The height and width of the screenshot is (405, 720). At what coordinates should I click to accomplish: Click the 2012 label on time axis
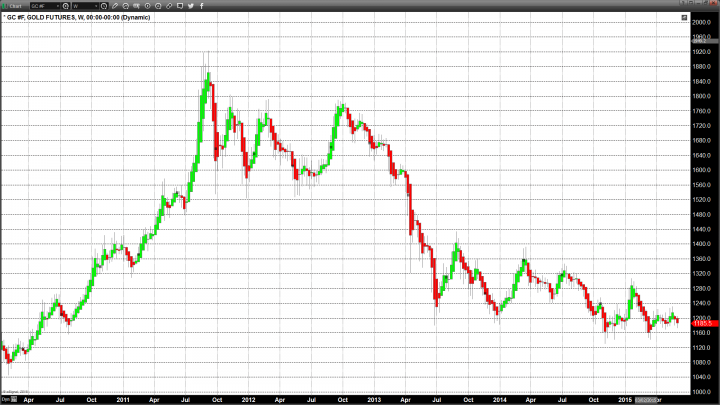pyautogui.click(x=248, y=400)
